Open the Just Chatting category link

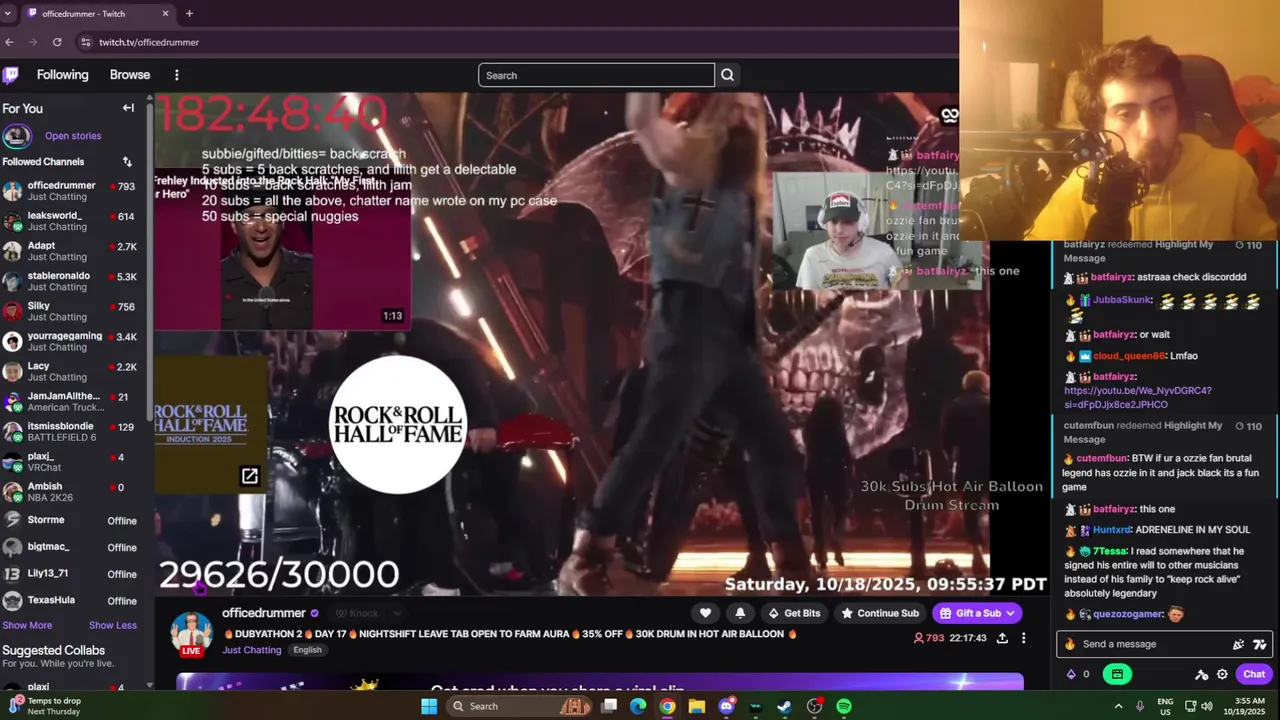click(252, 650)
